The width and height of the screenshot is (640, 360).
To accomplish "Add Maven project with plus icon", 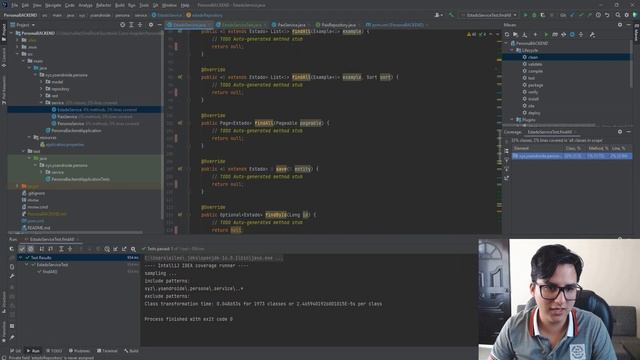I will [536, 35].
